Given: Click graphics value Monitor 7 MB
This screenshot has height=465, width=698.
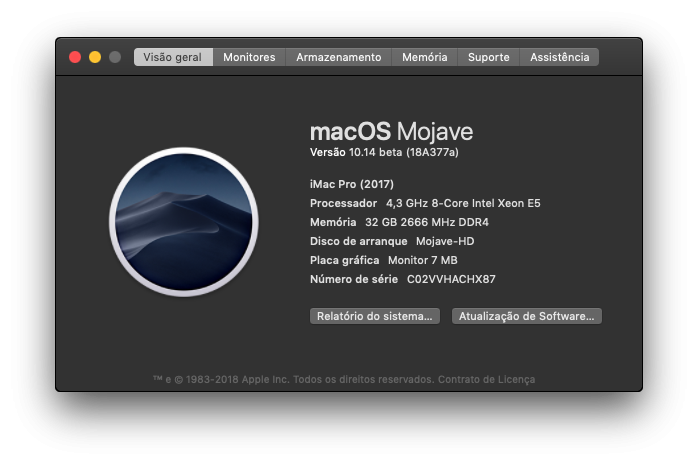Looking at the screenshot, I should (x=422, y=260).
